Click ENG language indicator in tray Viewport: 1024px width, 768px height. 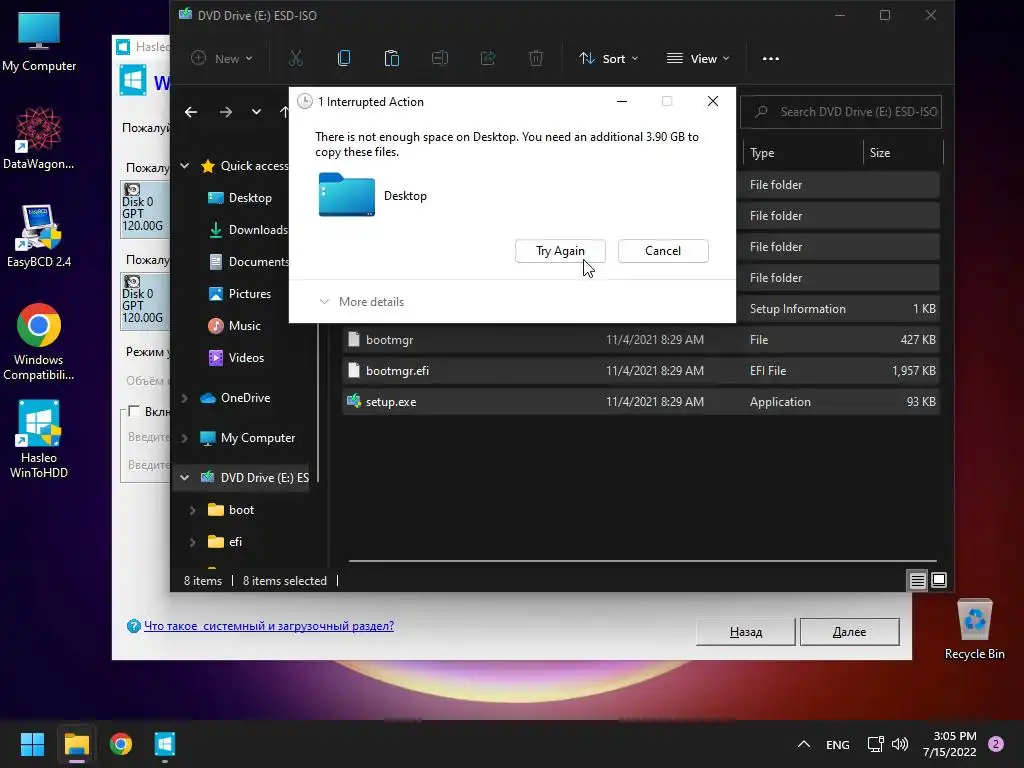tap(838, 745)
